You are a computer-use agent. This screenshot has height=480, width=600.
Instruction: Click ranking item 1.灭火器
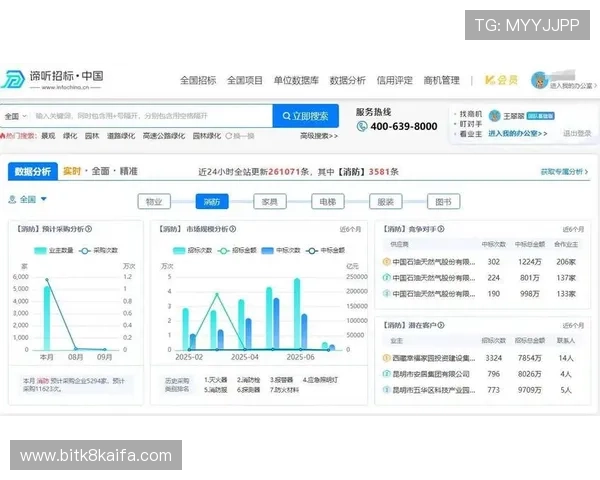215,380
